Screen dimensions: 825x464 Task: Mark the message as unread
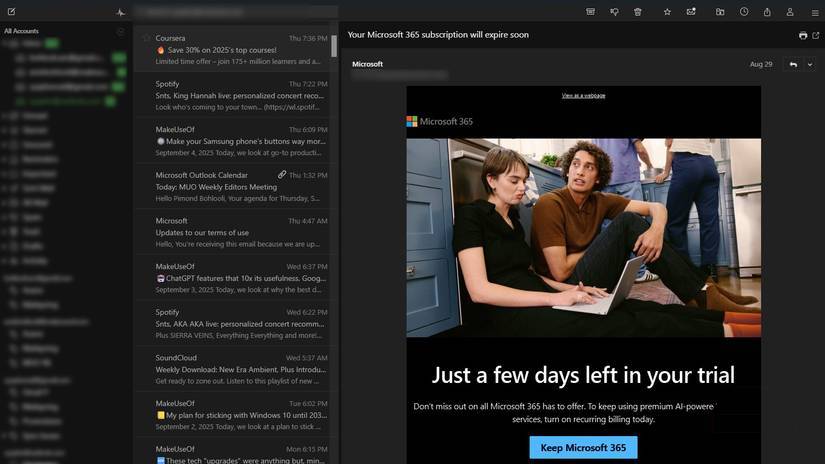pyautogui.click(x=691, y=12)
